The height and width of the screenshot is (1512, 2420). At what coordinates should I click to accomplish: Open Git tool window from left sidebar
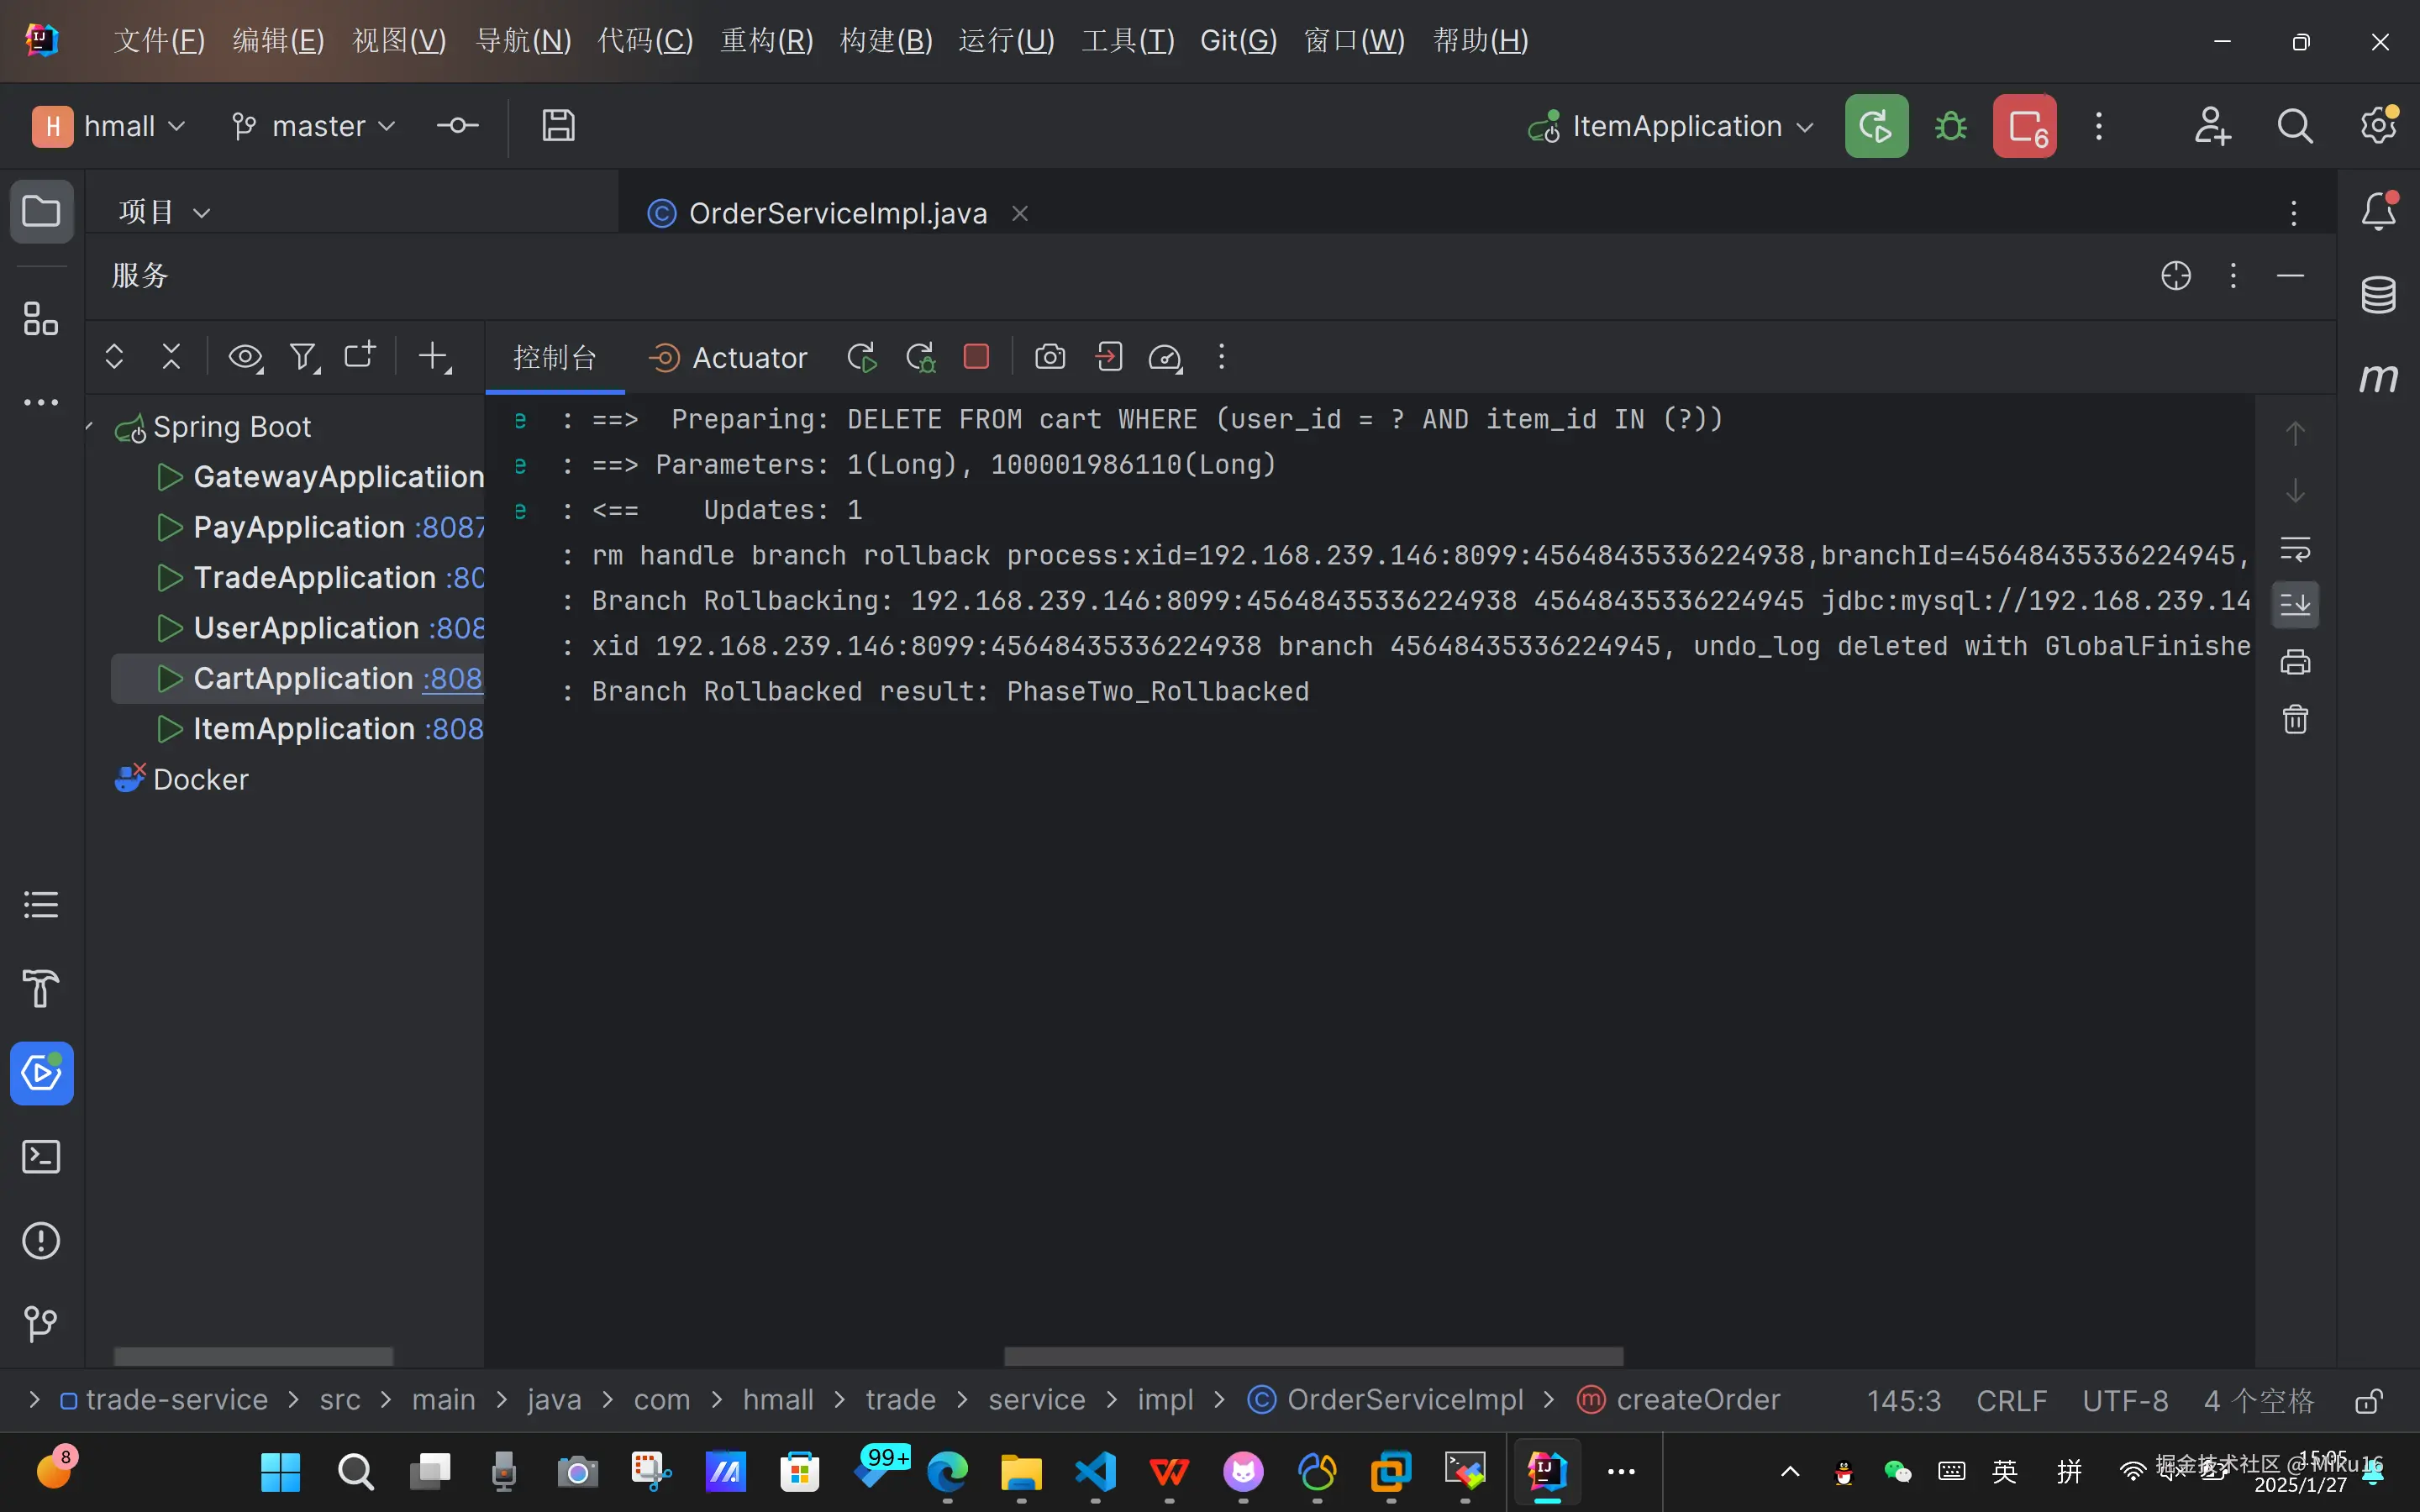click(41, 1324)
